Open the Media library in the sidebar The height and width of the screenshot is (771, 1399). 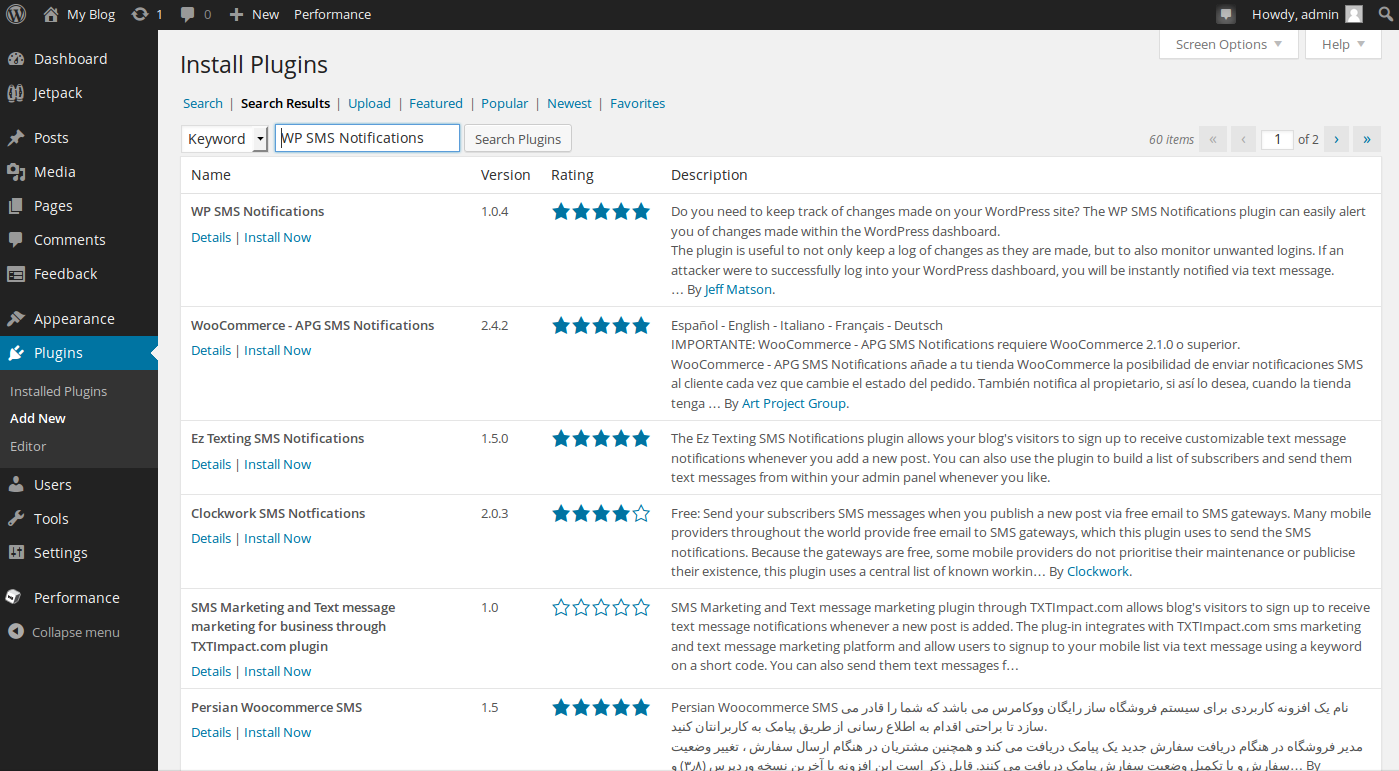pyautogui.click(x=54, y=172)
